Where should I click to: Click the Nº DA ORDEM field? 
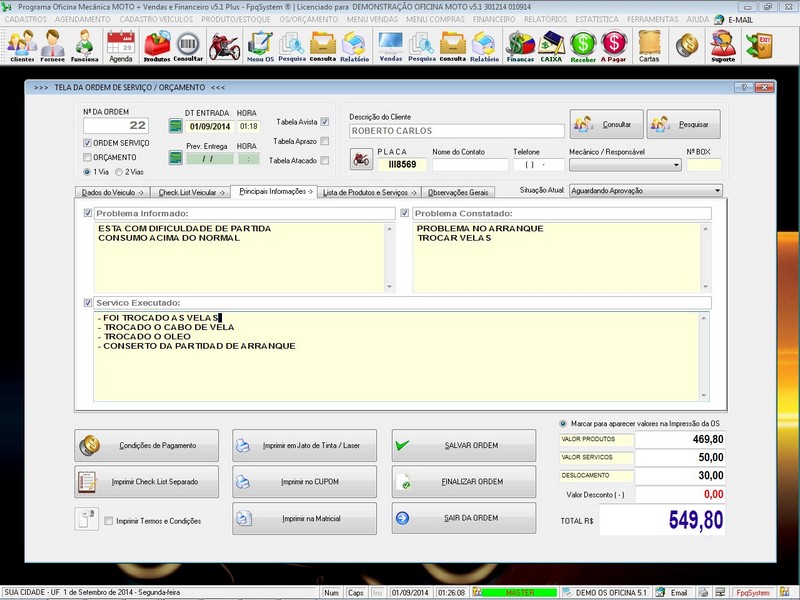coord(116,126)
